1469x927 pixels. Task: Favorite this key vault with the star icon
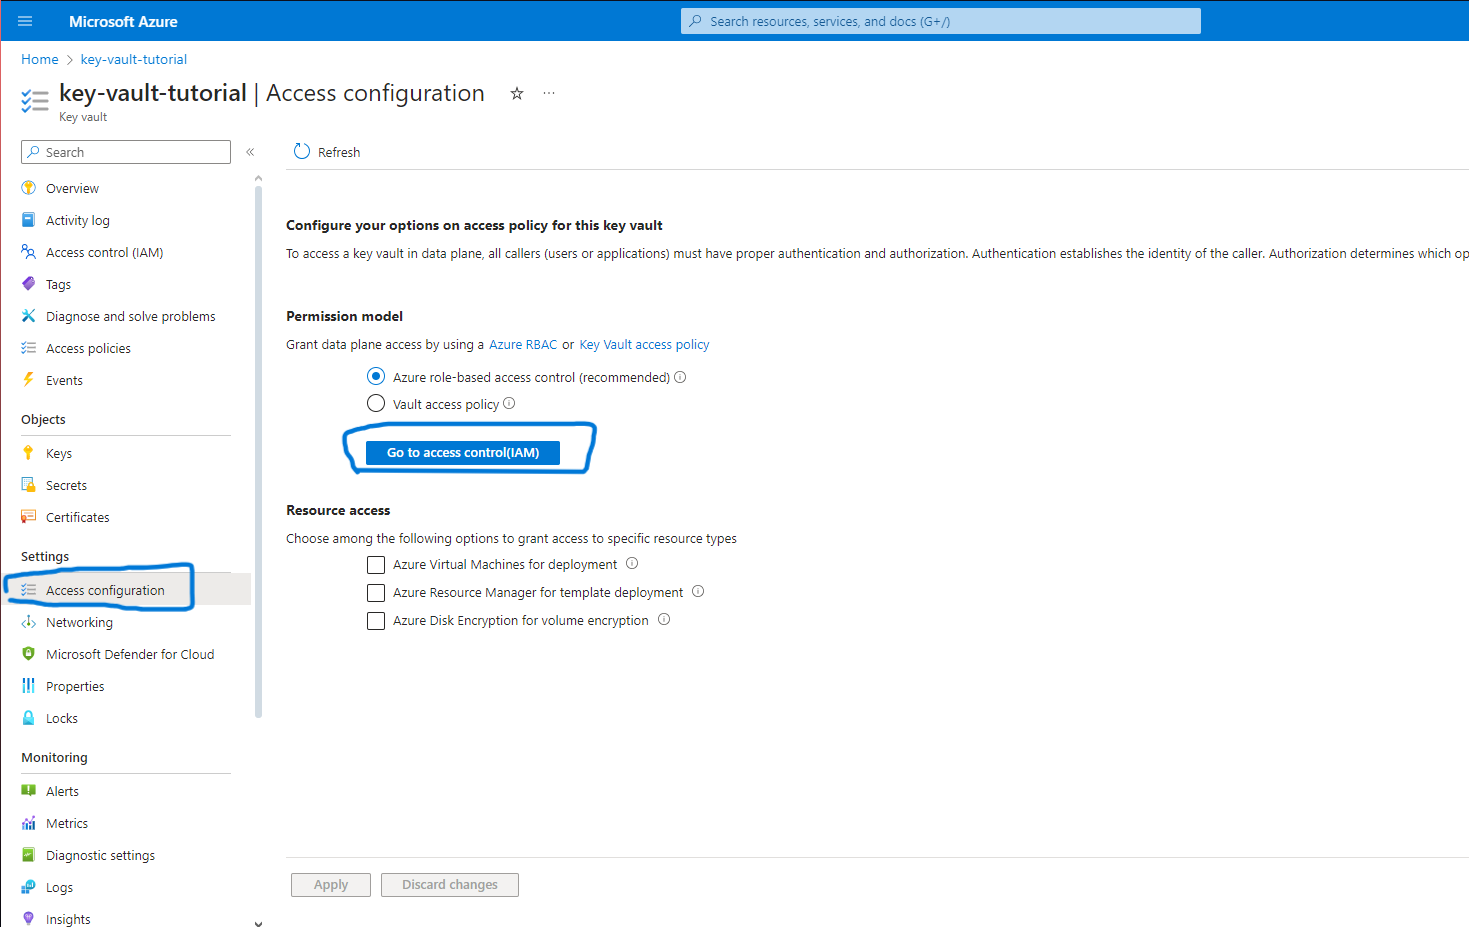tap(517, 93)
